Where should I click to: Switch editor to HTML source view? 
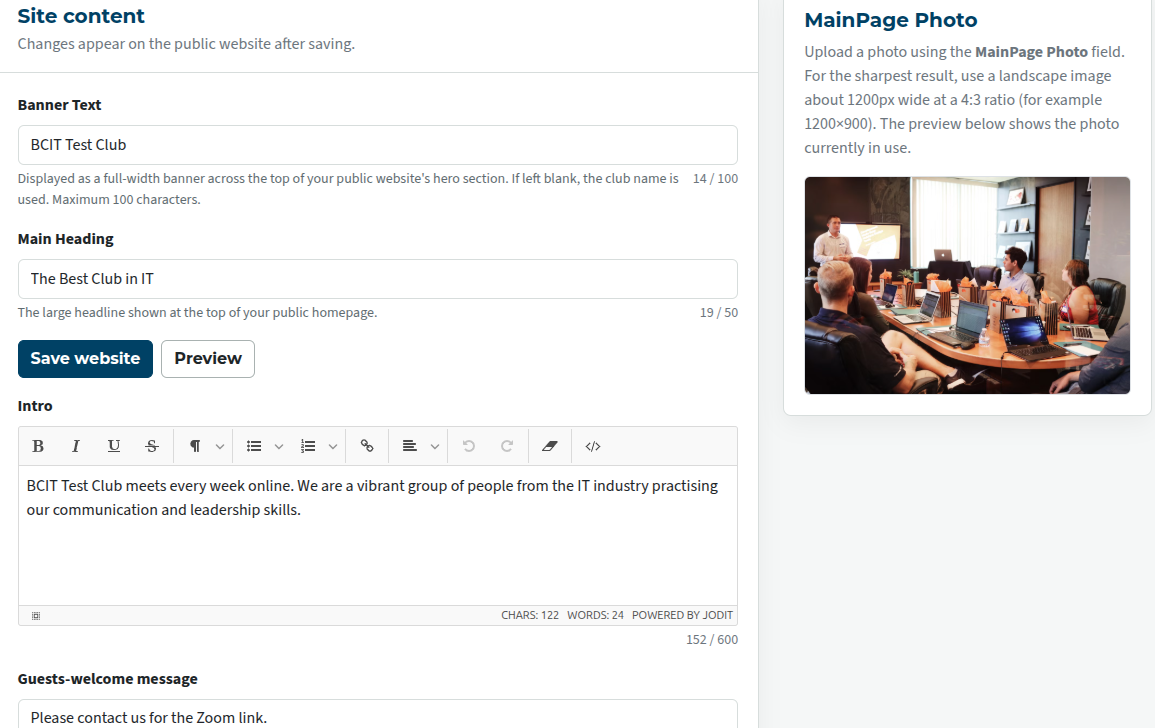[593, 446]
